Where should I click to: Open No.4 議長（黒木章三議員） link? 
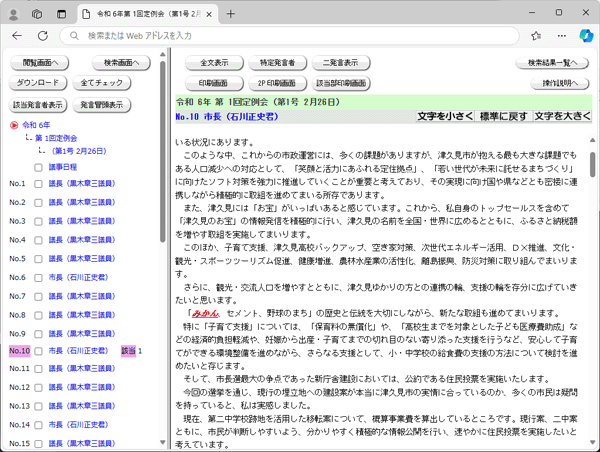[82, 240]
